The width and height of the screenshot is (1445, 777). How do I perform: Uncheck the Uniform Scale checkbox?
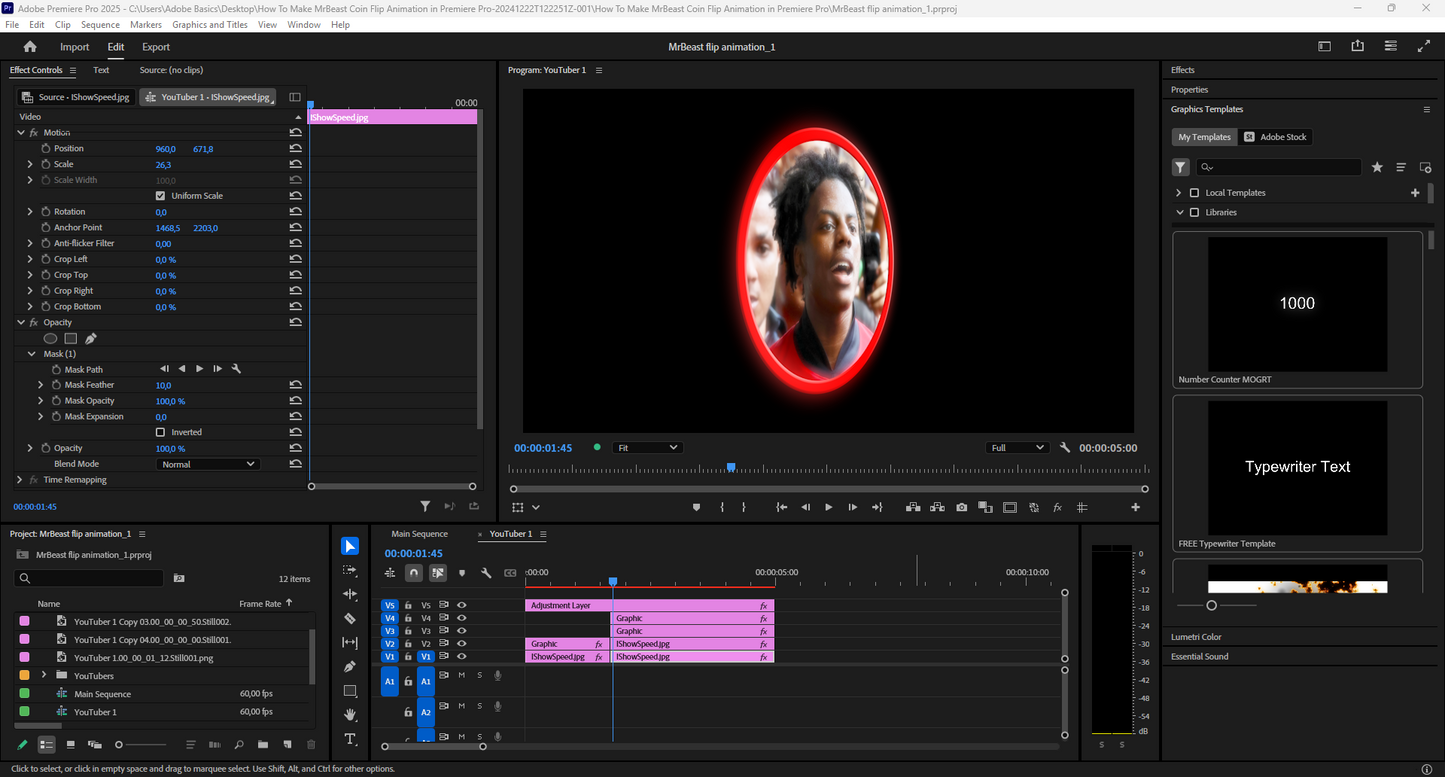click(x=161, y=196)
